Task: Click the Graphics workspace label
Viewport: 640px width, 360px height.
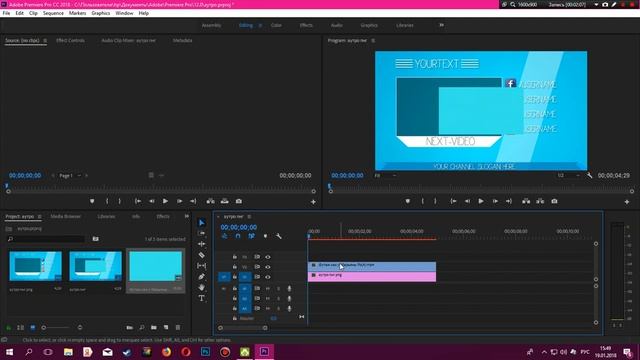Action: (369, 25)
